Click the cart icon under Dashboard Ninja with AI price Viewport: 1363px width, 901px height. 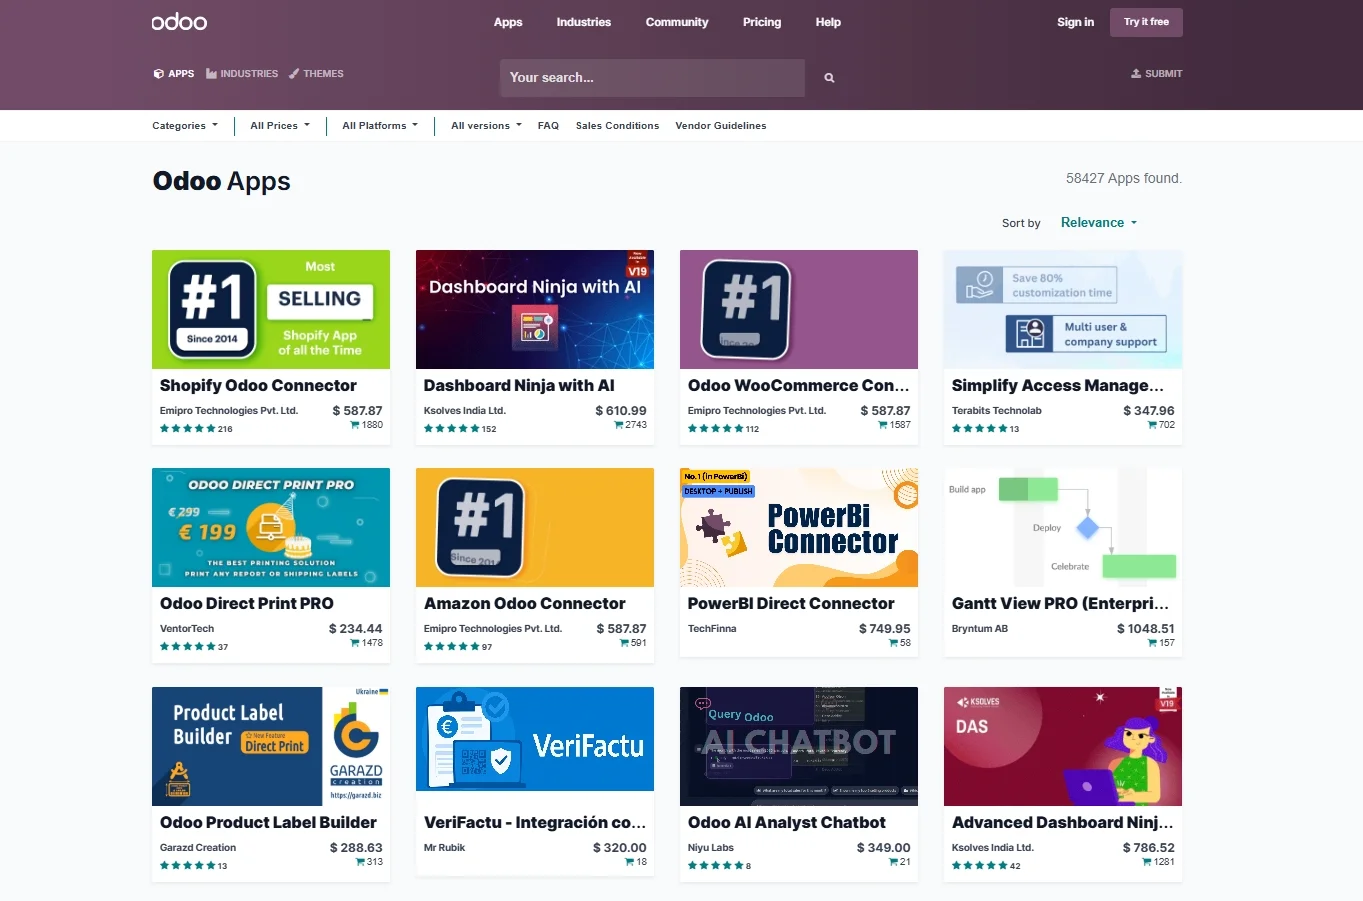pos(619,425)
